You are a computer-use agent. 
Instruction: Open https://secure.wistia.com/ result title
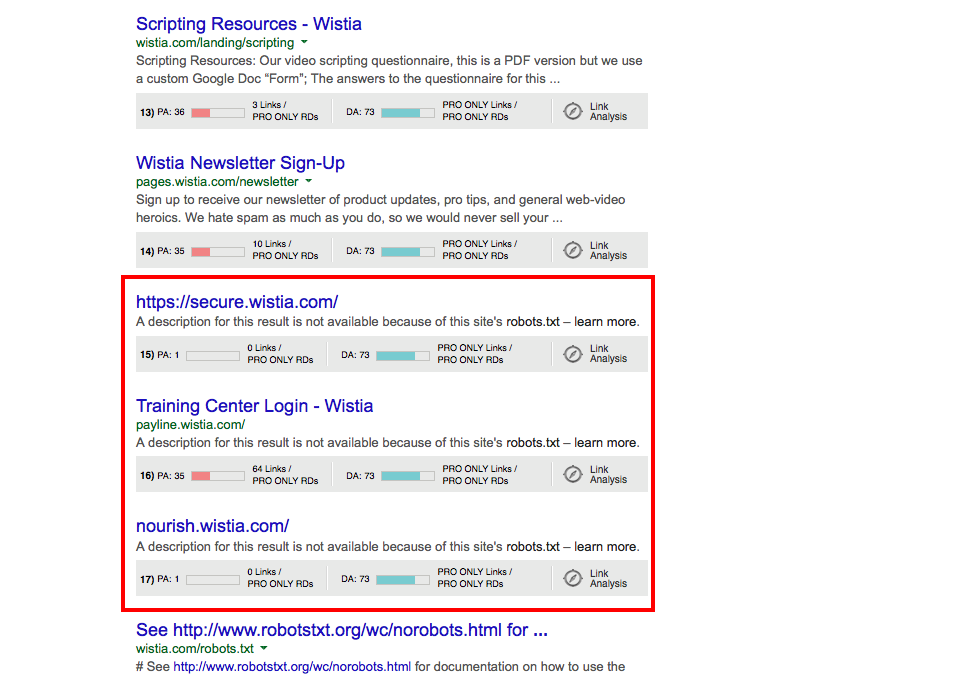pyautogui.click(x=237, y=302)
